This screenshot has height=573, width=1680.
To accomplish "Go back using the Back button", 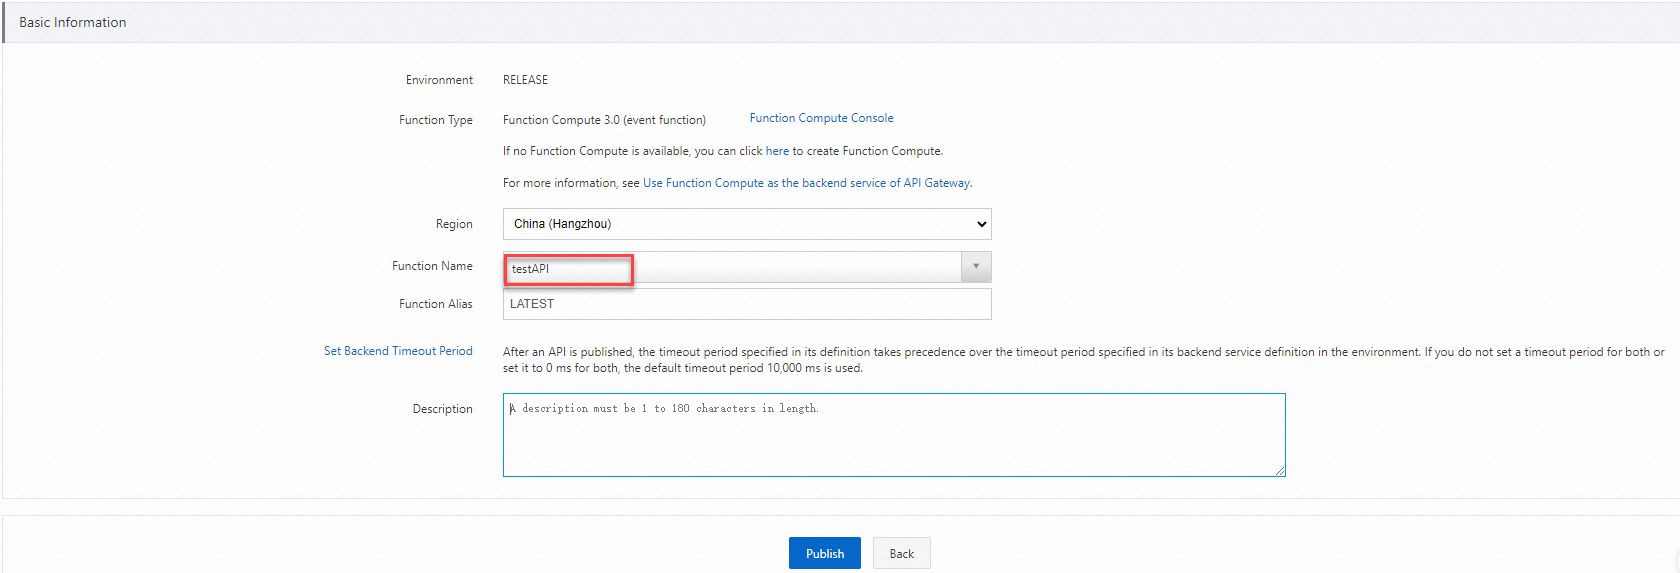I will click(x=901, y=553).
